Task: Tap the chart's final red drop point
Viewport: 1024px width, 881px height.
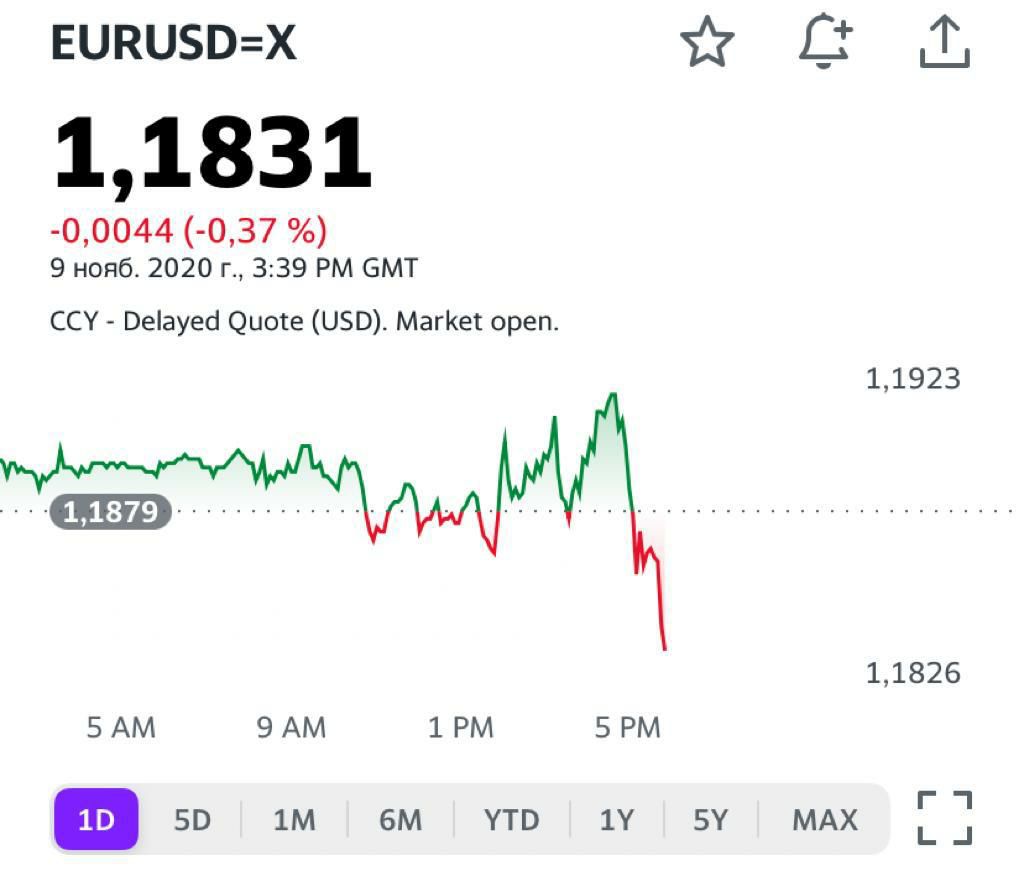Action: click(664, 648)
